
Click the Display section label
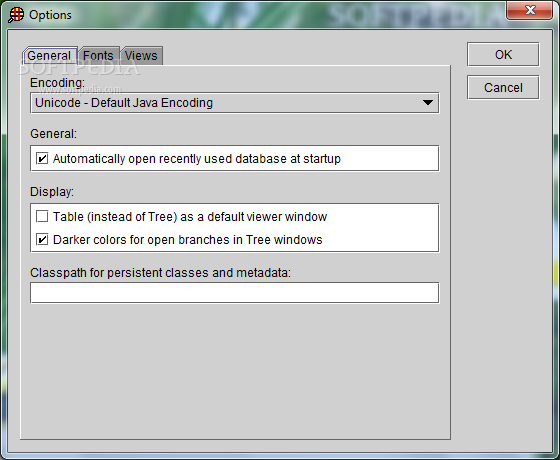point(52,192)
